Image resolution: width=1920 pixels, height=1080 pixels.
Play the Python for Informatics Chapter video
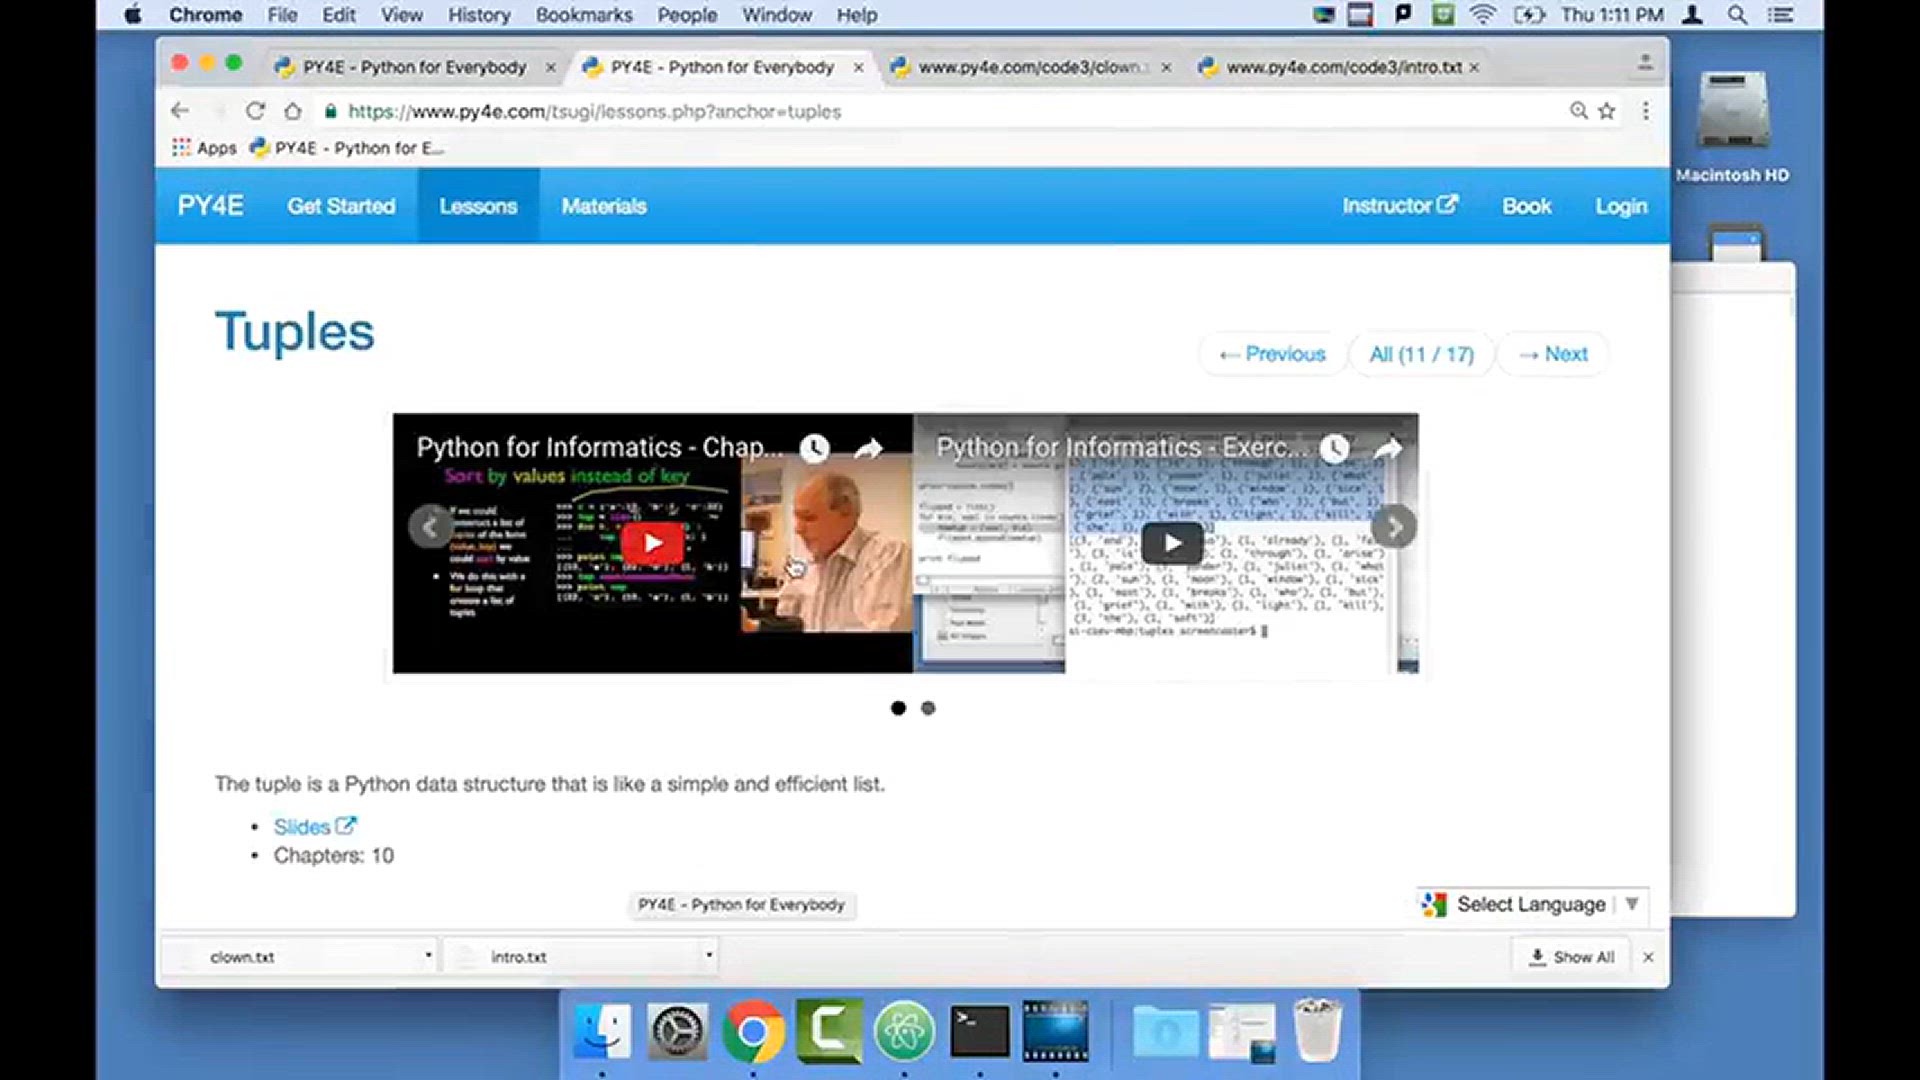(652, 543)
